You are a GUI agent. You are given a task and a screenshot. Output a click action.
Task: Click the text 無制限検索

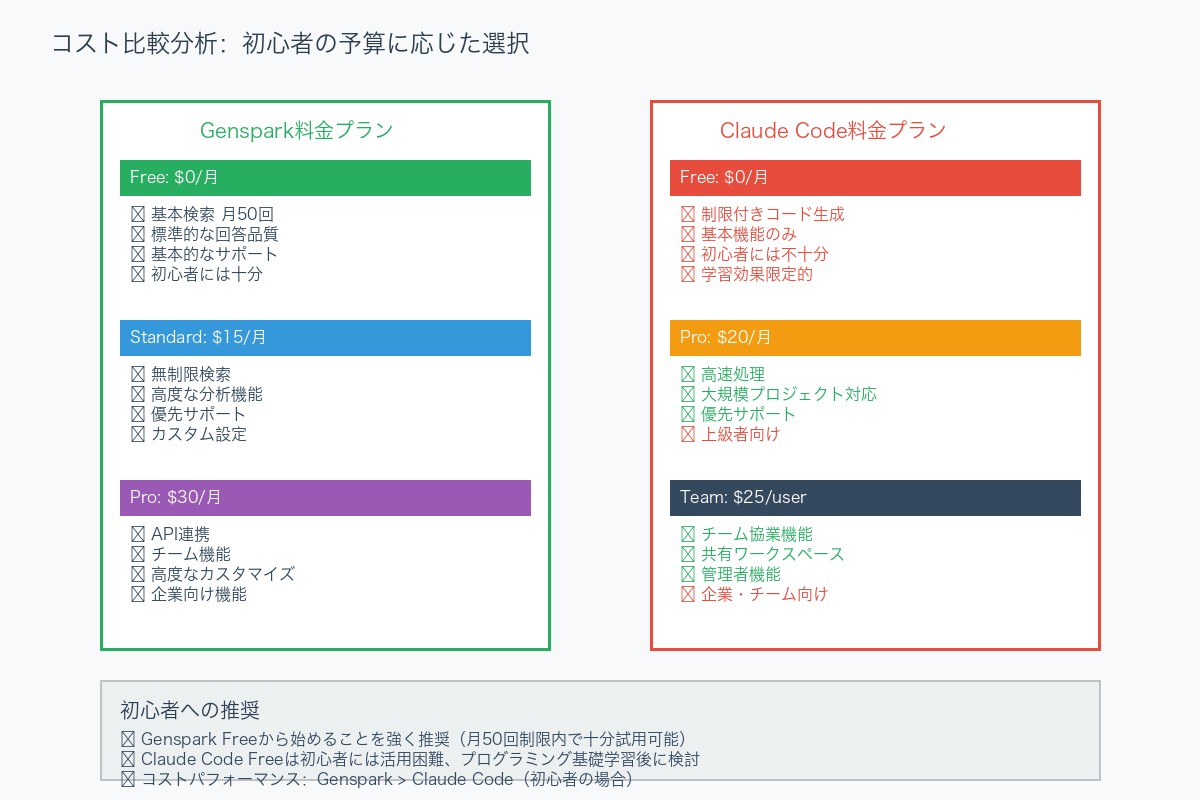(x=191, y=374)
